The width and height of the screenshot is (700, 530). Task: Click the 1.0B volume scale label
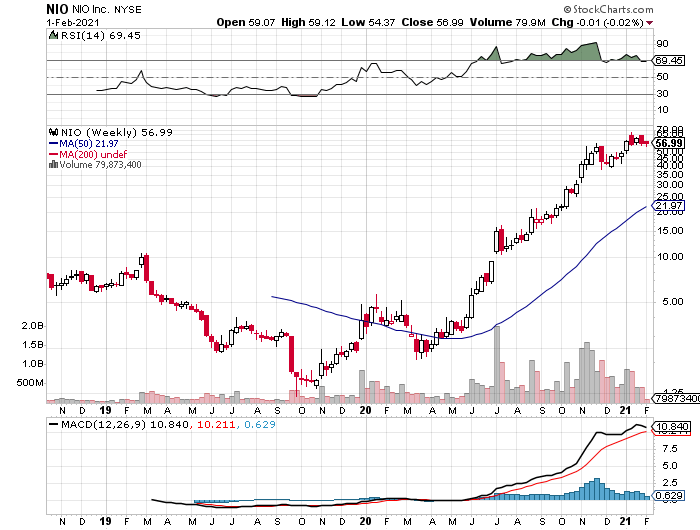pyautogui.click(x=33, y=364)
